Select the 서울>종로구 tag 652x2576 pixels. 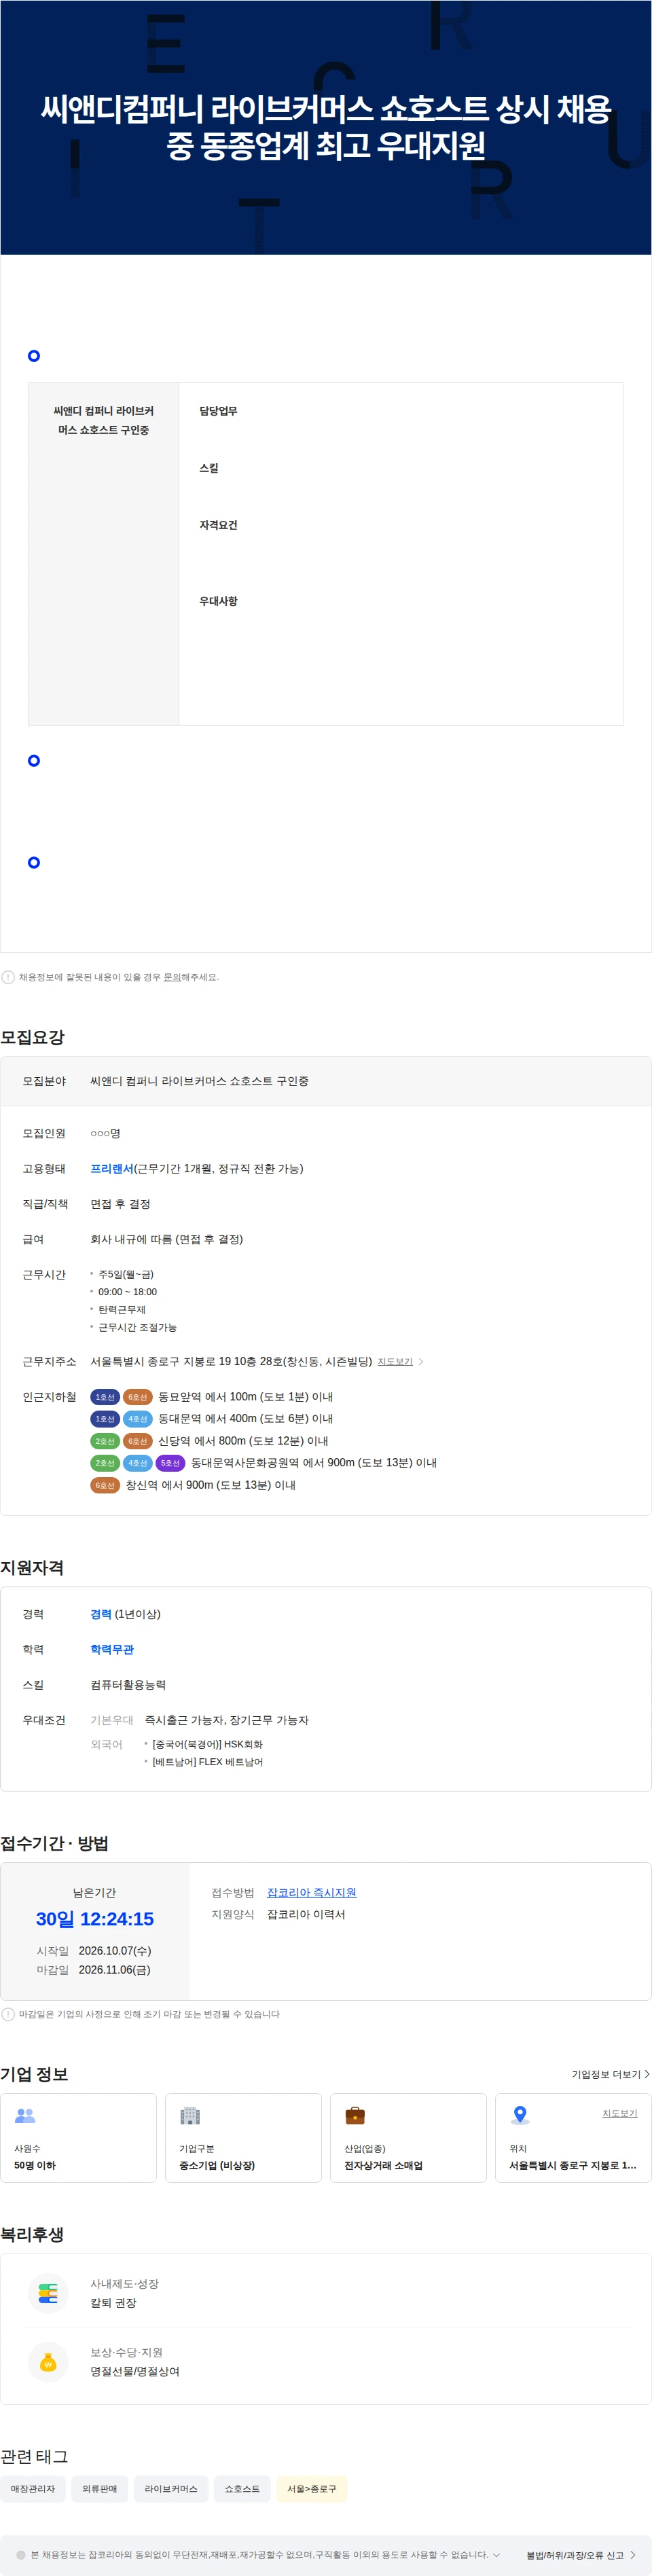pyautogui.click(x=312, y=2489)
